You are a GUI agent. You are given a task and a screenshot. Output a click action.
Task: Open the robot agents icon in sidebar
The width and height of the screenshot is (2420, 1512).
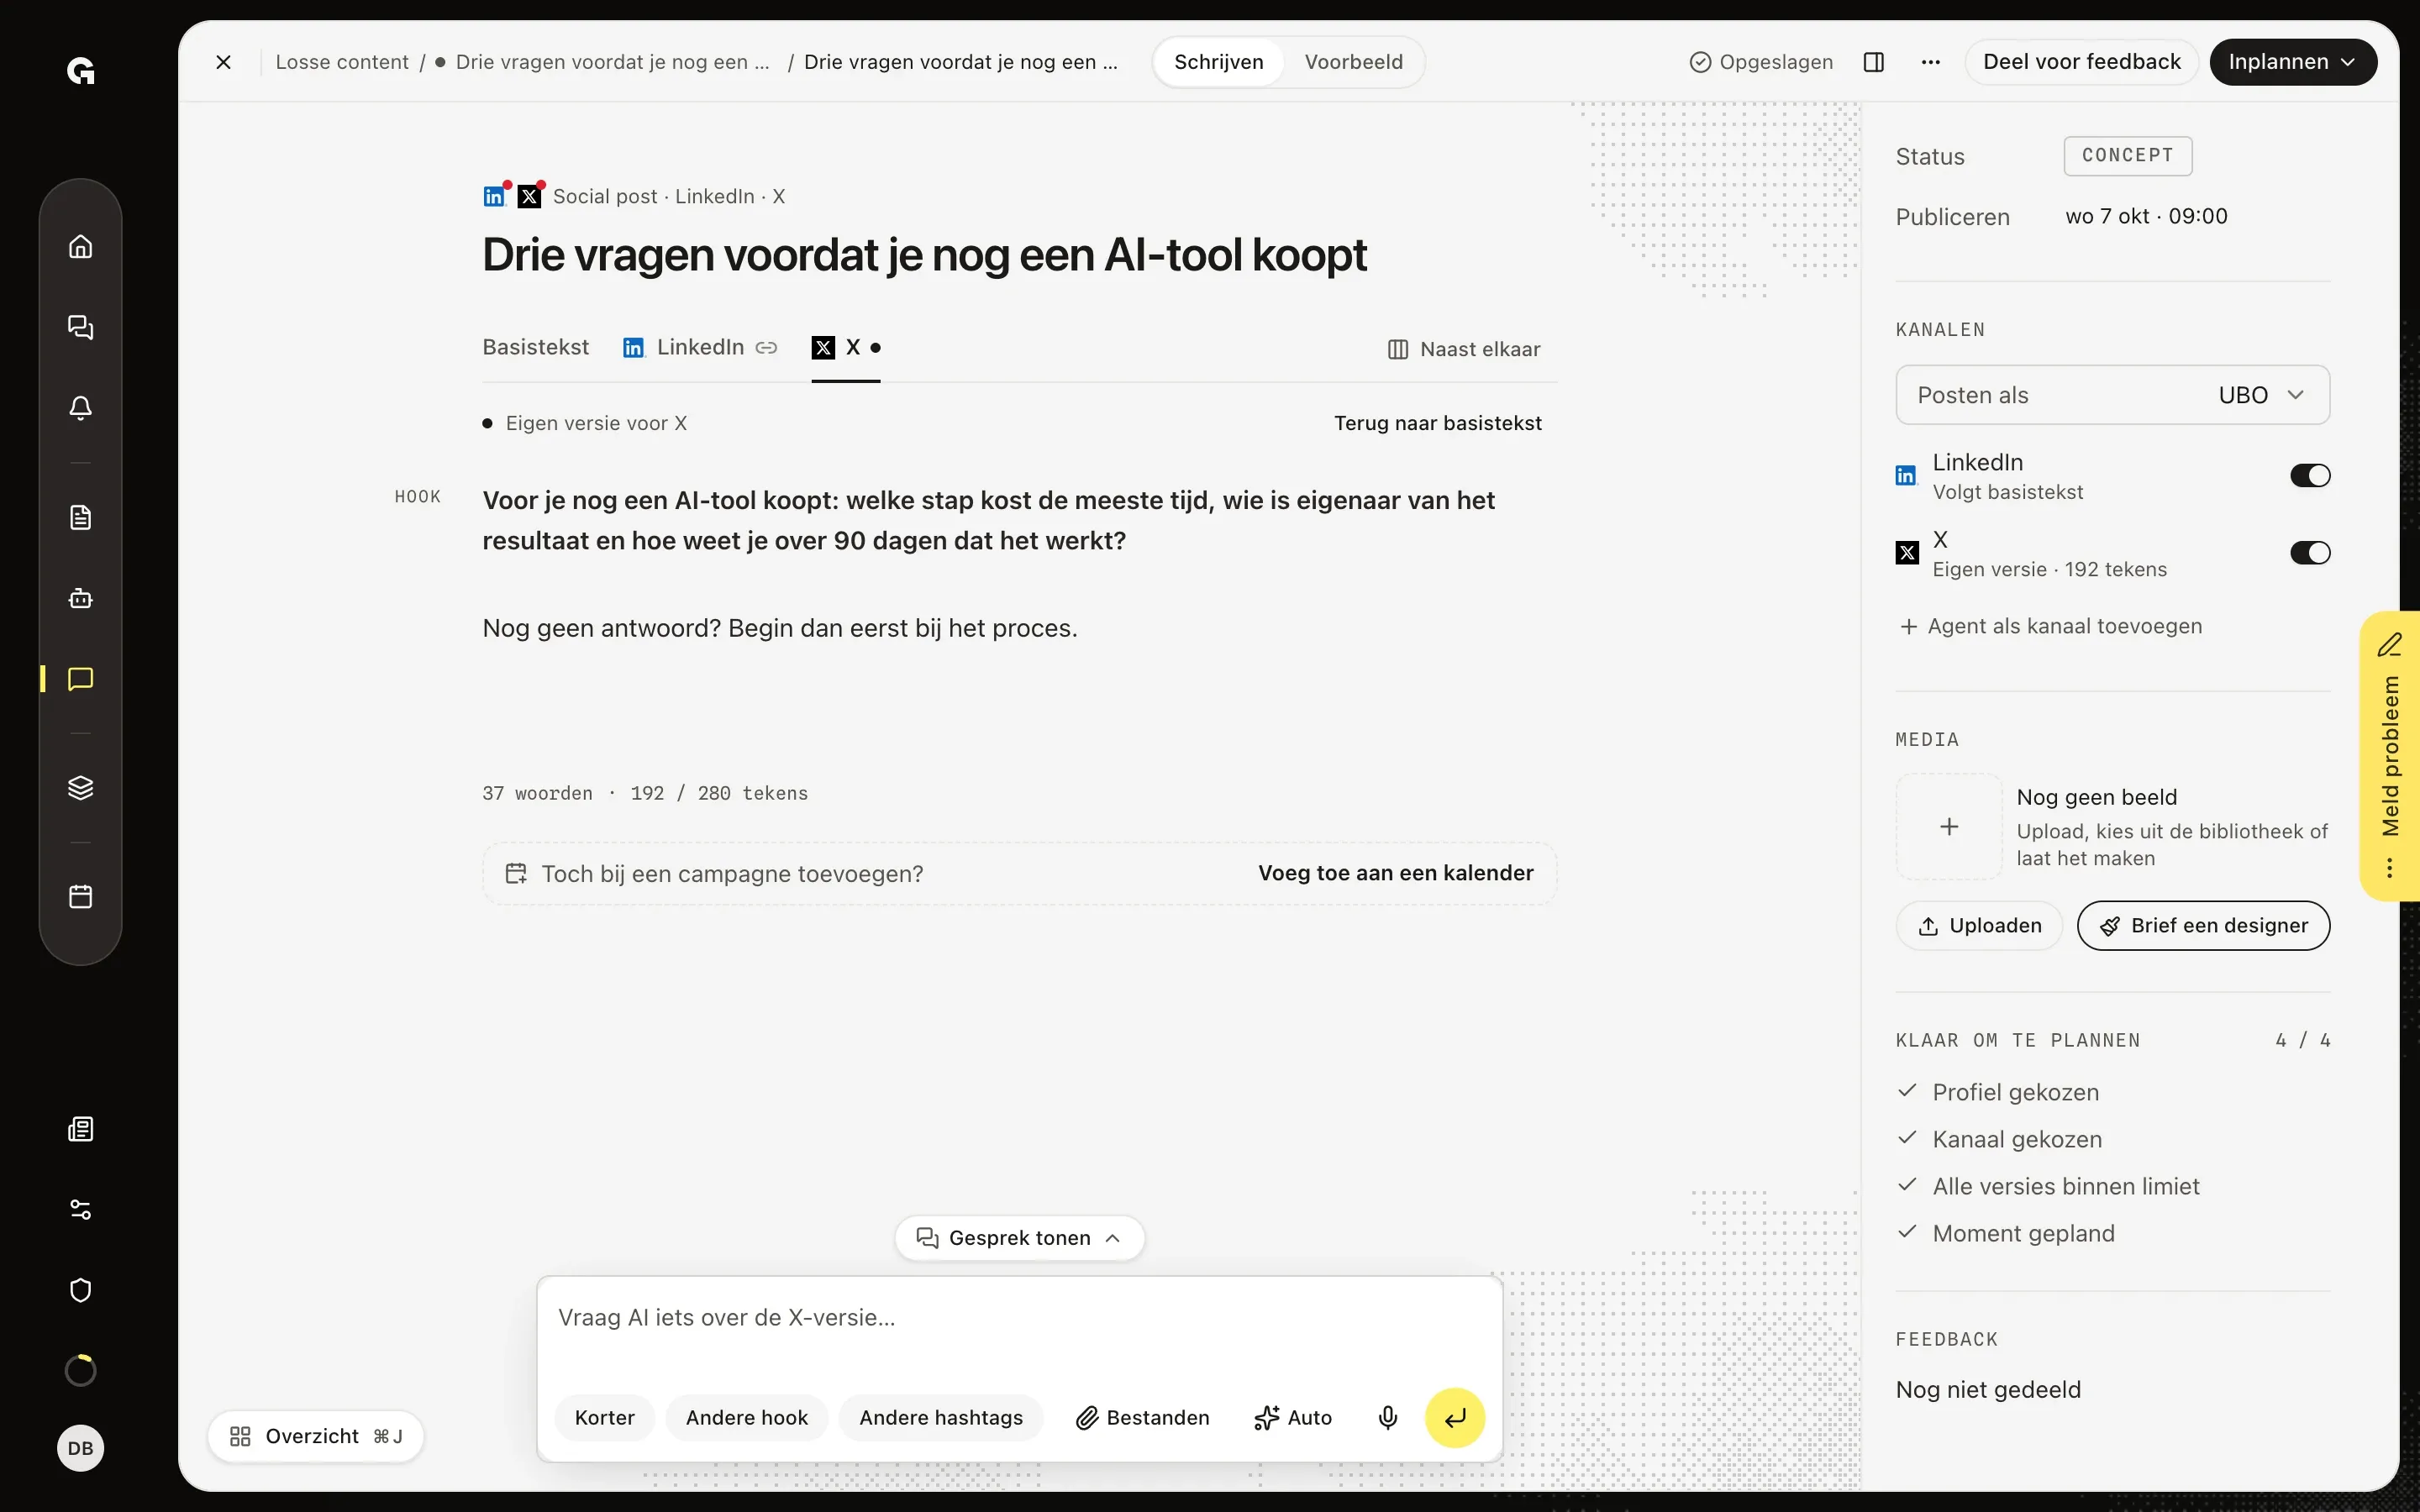click(x=81, y=598)
